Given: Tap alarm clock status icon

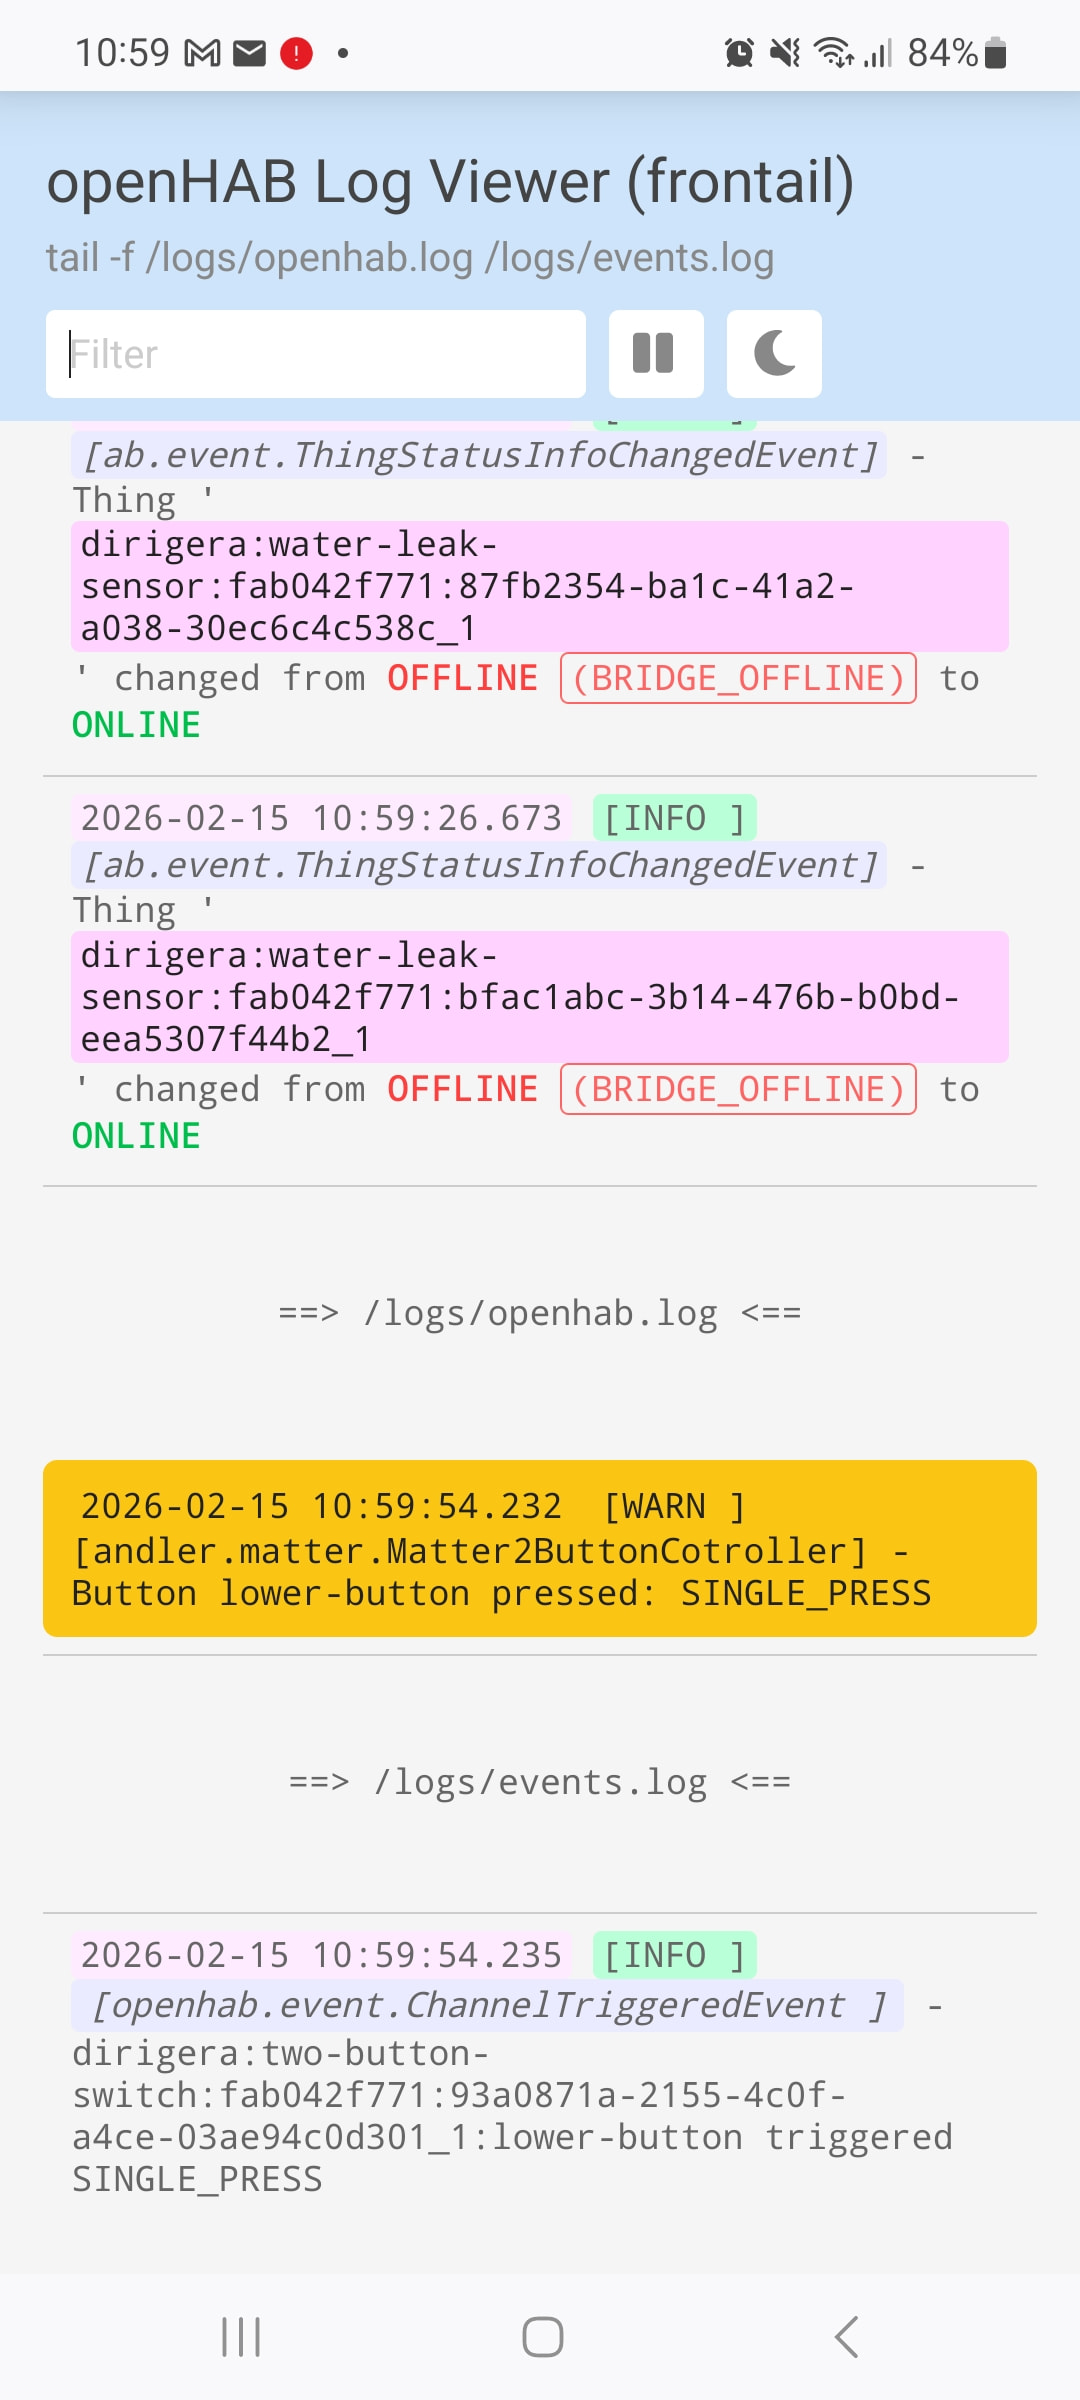Looking at the screenshot, I should point(739,52).
